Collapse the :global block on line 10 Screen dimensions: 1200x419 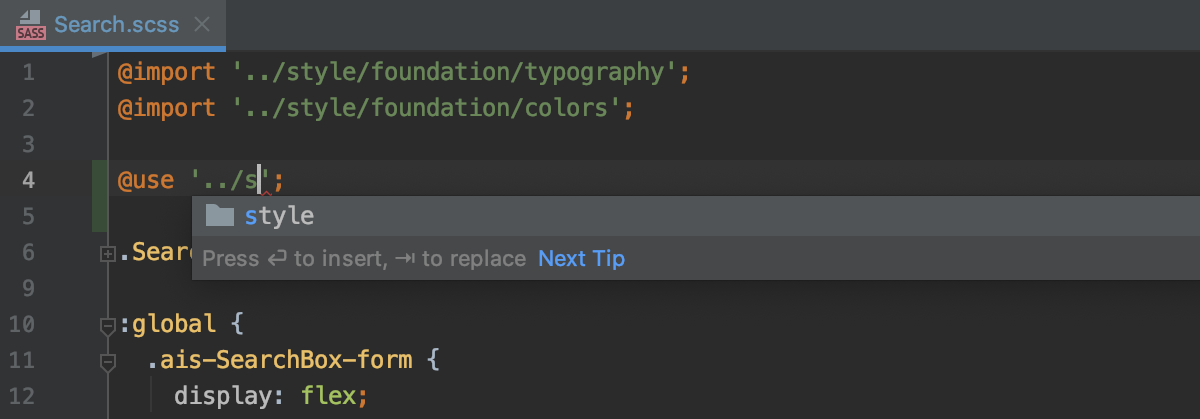108,325
